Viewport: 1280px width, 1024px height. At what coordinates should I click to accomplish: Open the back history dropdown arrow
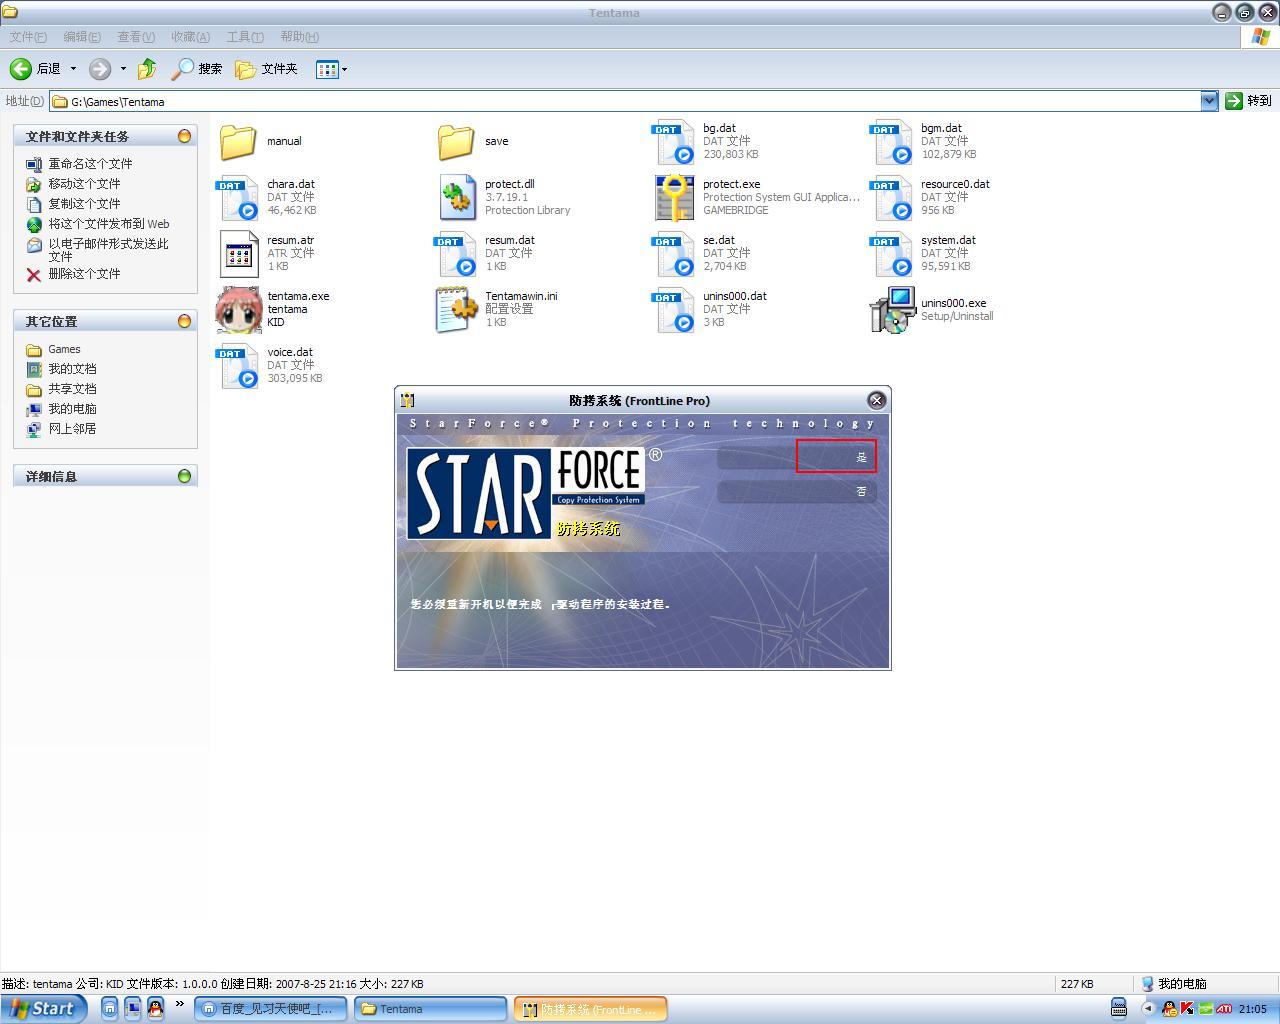[73, 69]
